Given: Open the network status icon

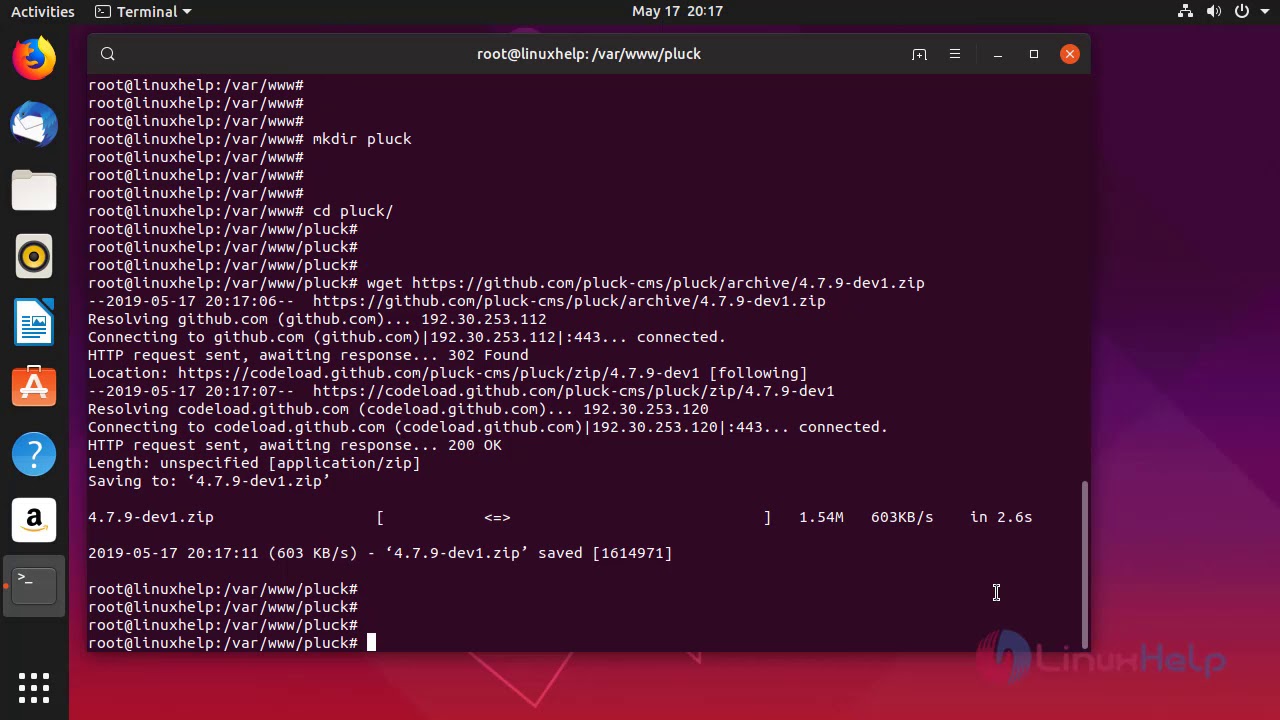Looking at the screenshot, I should 1186,12.
